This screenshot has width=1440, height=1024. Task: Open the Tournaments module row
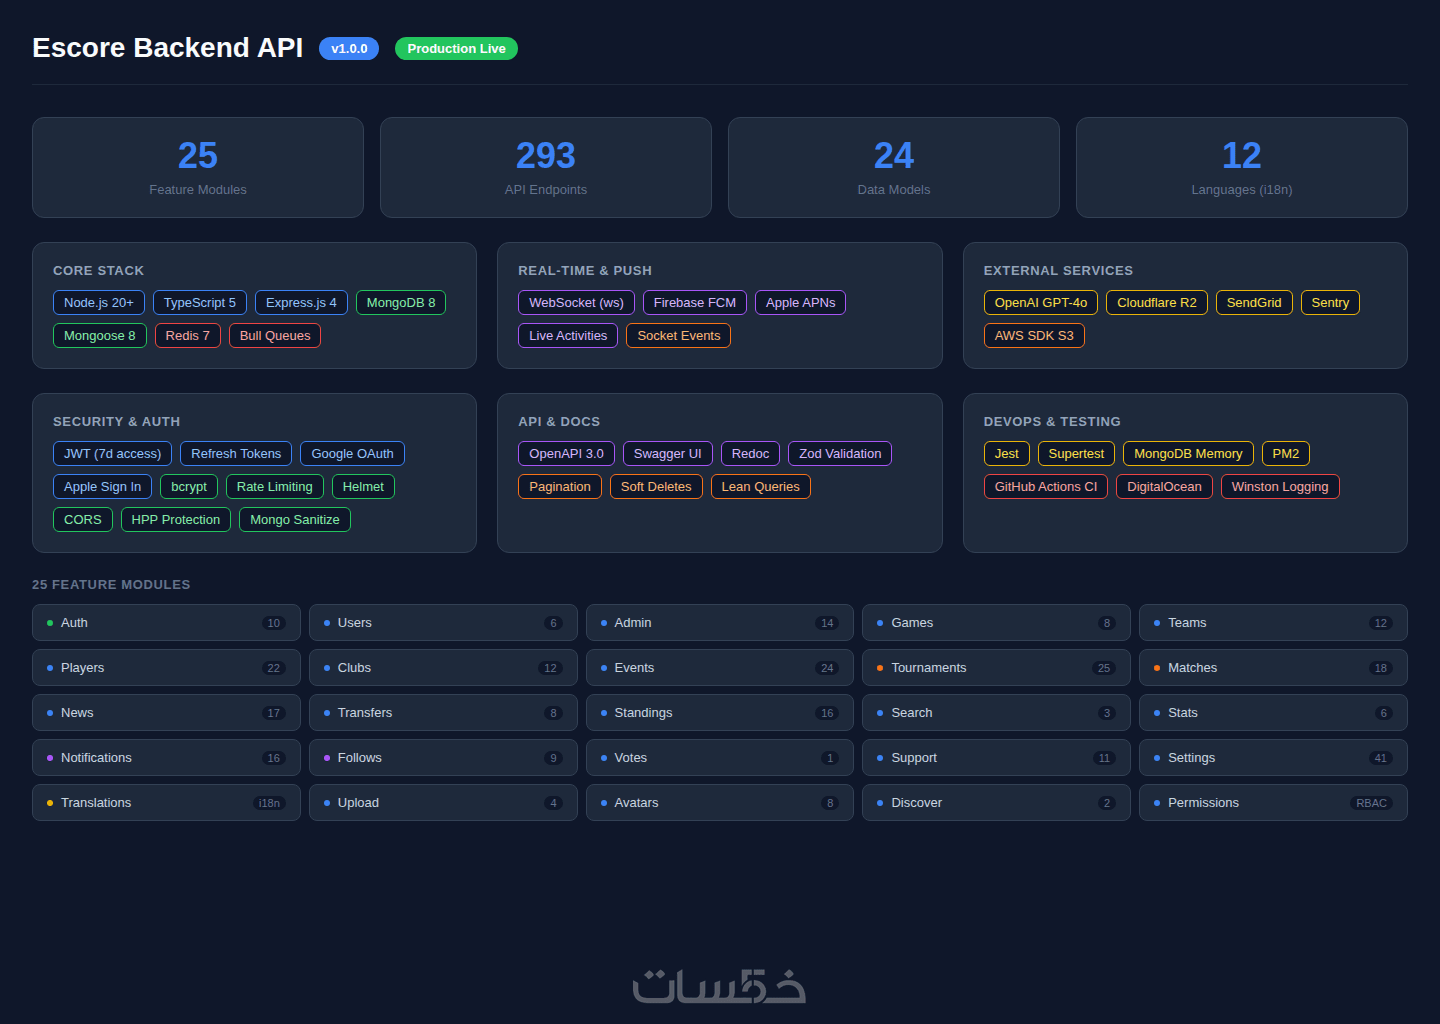click(x=996, y=667)
